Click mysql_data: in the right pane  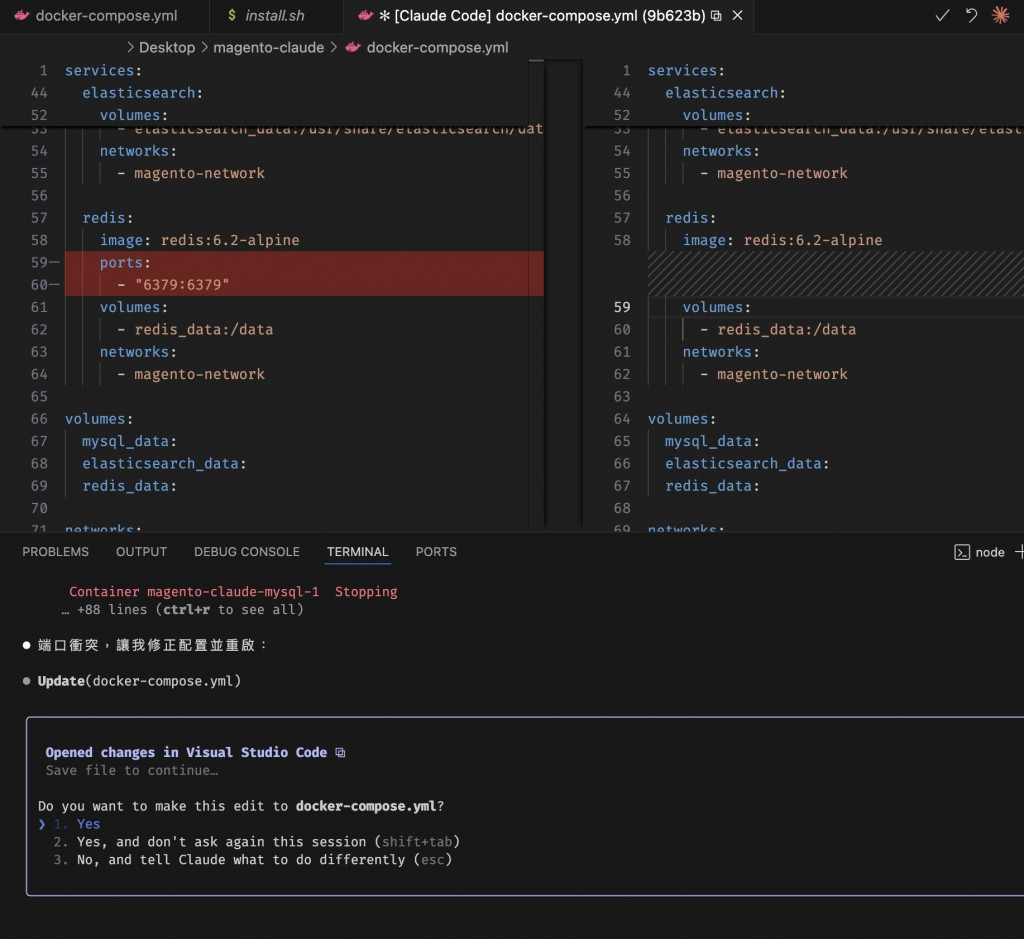click(x=712, y=441)
